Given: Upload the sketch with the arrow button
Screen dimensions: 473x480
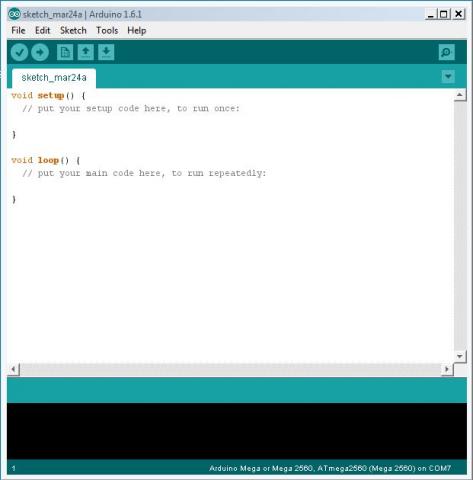Looking at the screenshot, I should coord(40,52).
